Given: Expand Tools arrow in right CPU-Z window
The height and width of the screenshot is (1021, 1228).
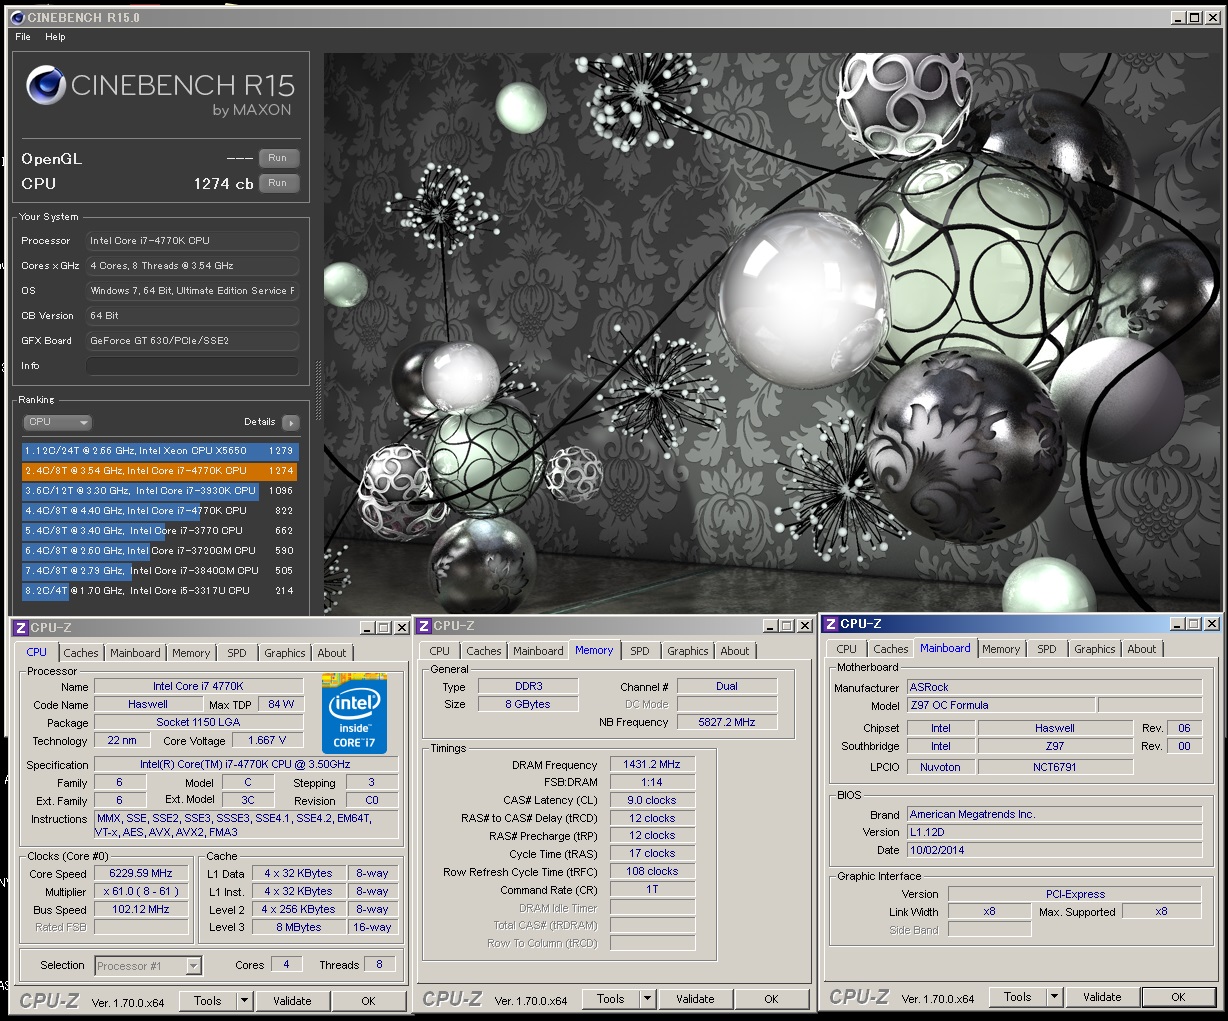Looking at the screenshot, I should [x=1054, y=997].
